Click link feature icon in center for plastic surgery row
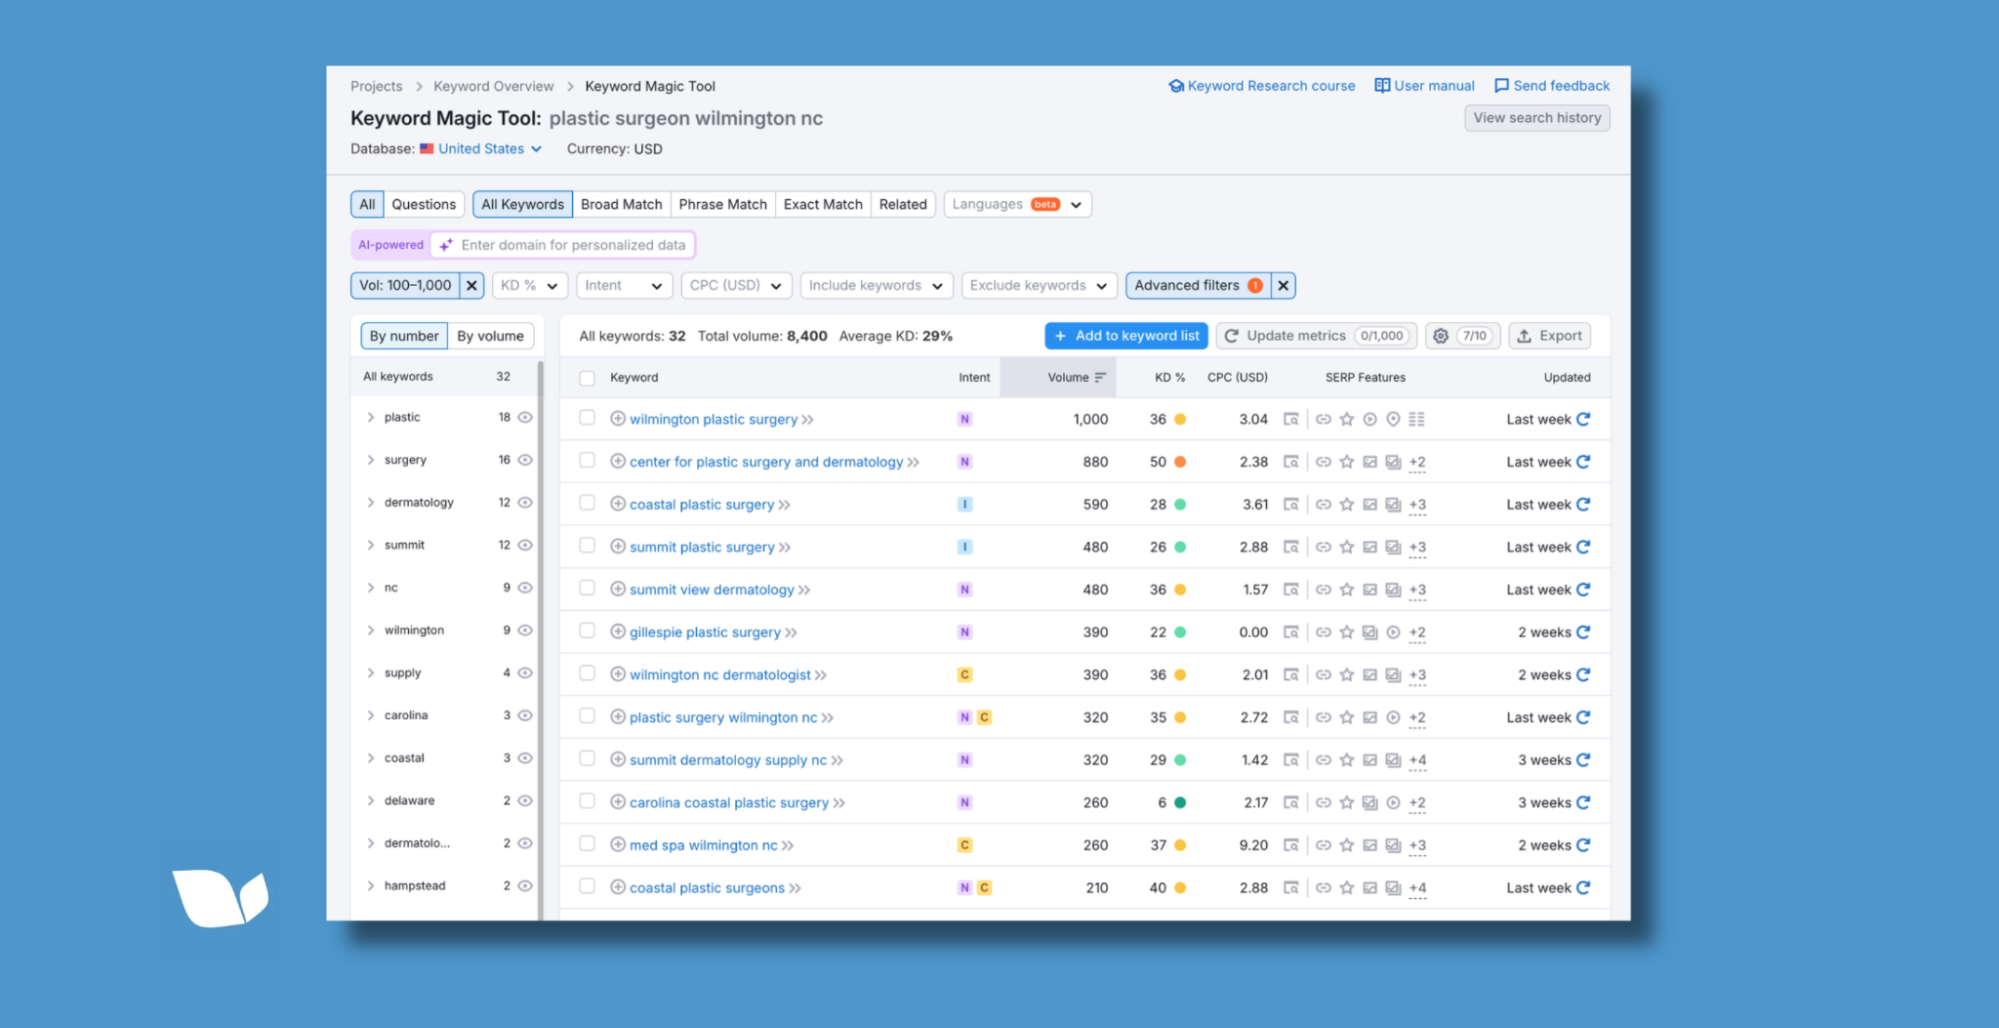The image size is (1999, 1028). pyautogui.click(x=1323, y=462)
